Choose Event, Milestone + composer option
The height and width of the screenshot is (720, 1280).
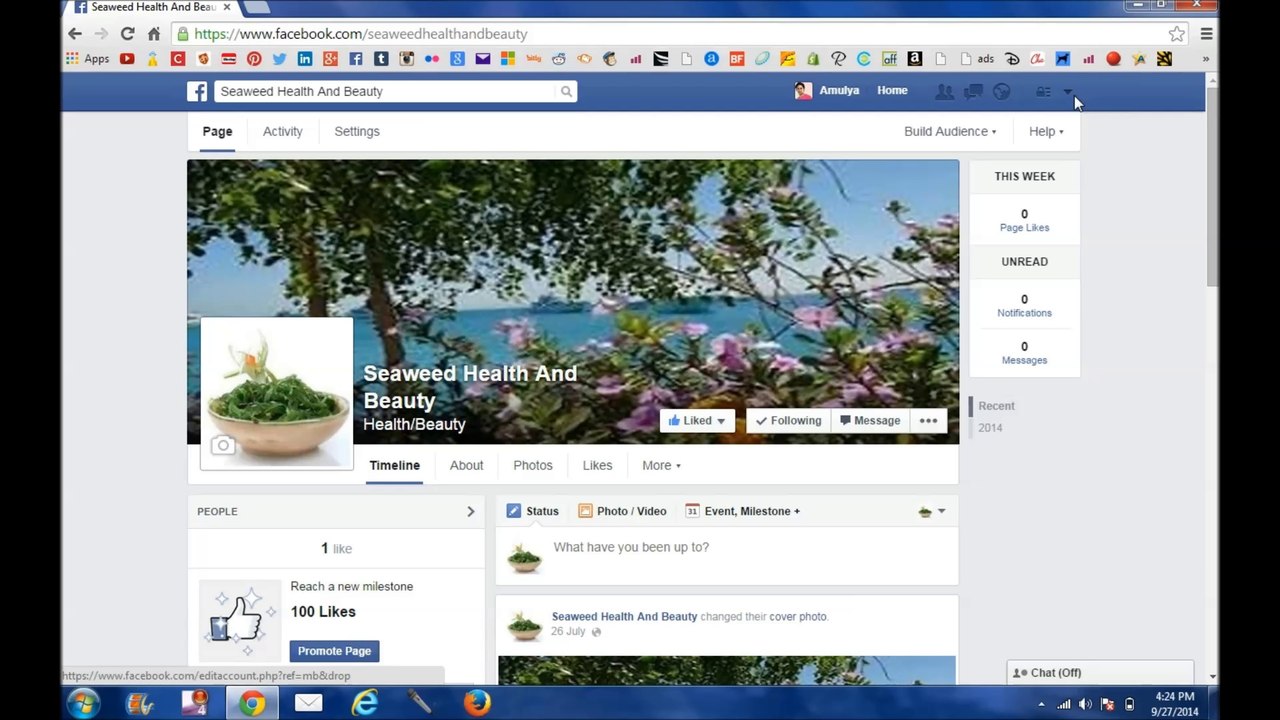click(x=742, y=511)
